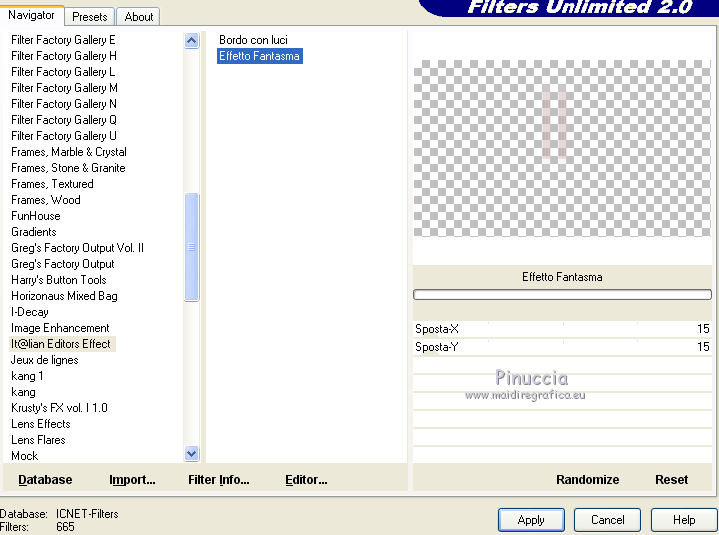Select the Lens Effects group
The image size is (719, 535).
41,424
